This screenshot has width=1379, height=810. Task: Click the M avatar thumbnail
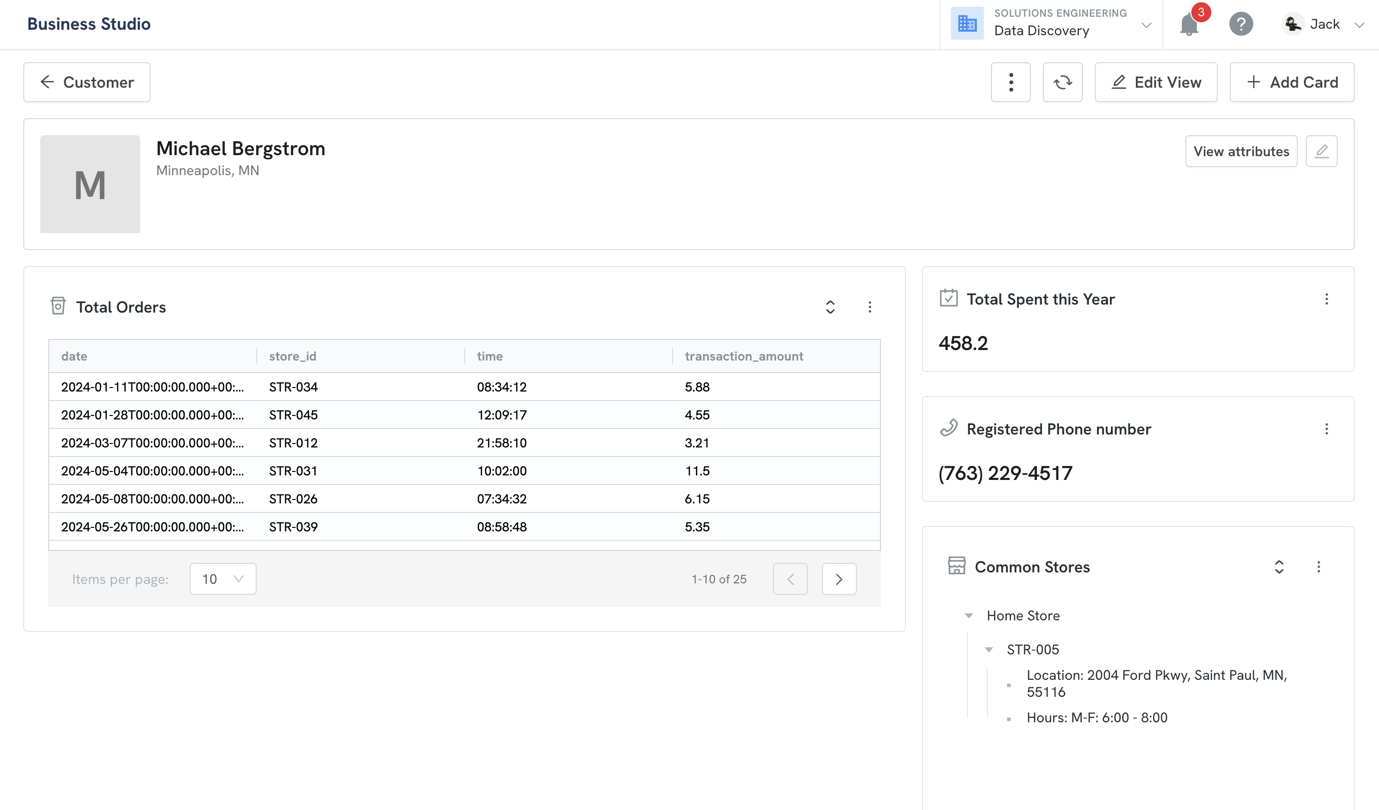pyautogui.click(x=90, y=184)
